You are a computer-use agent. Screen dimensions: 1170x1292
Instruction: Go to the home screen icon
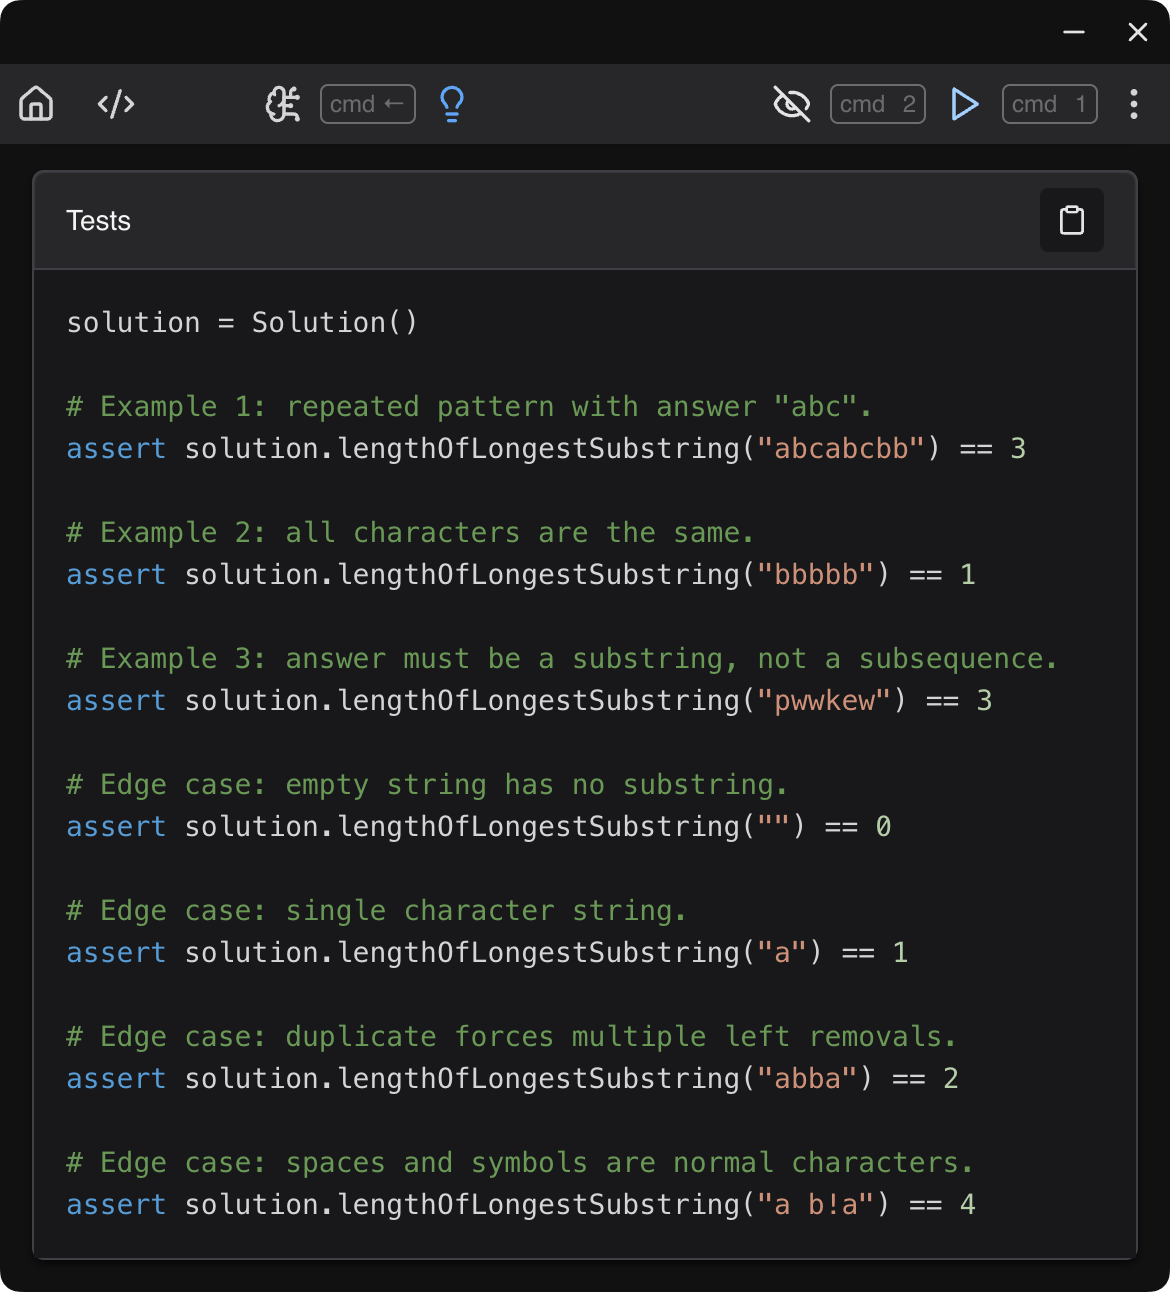click(x=36, y=104)
